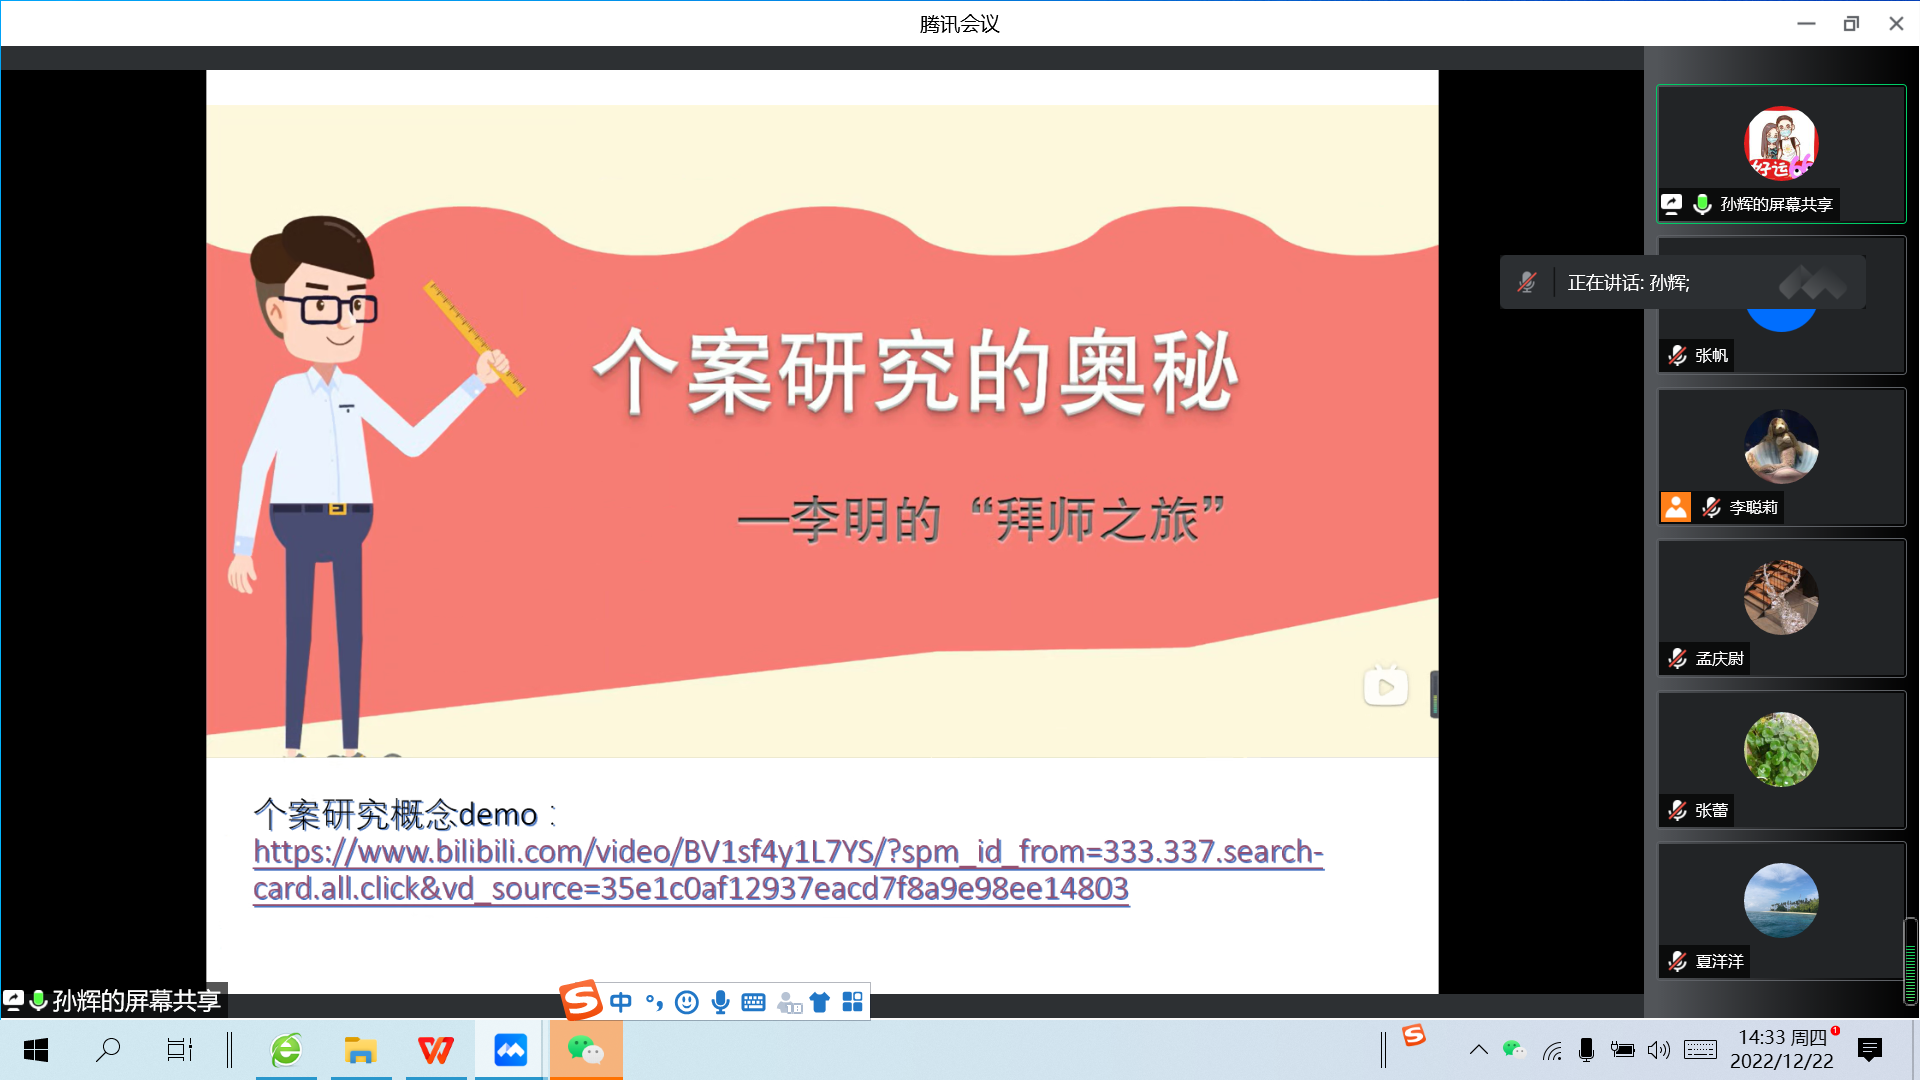This screenshot has height=1080, width=1920.
Task: Open the clock and date flyout
Action: tap(1783, 1049)
